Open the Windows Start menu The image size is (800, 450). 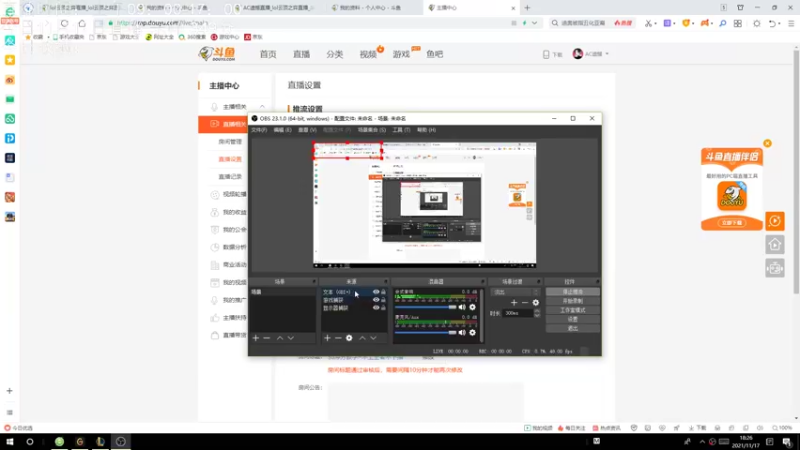pyautogui.click(x=10, y=442)
